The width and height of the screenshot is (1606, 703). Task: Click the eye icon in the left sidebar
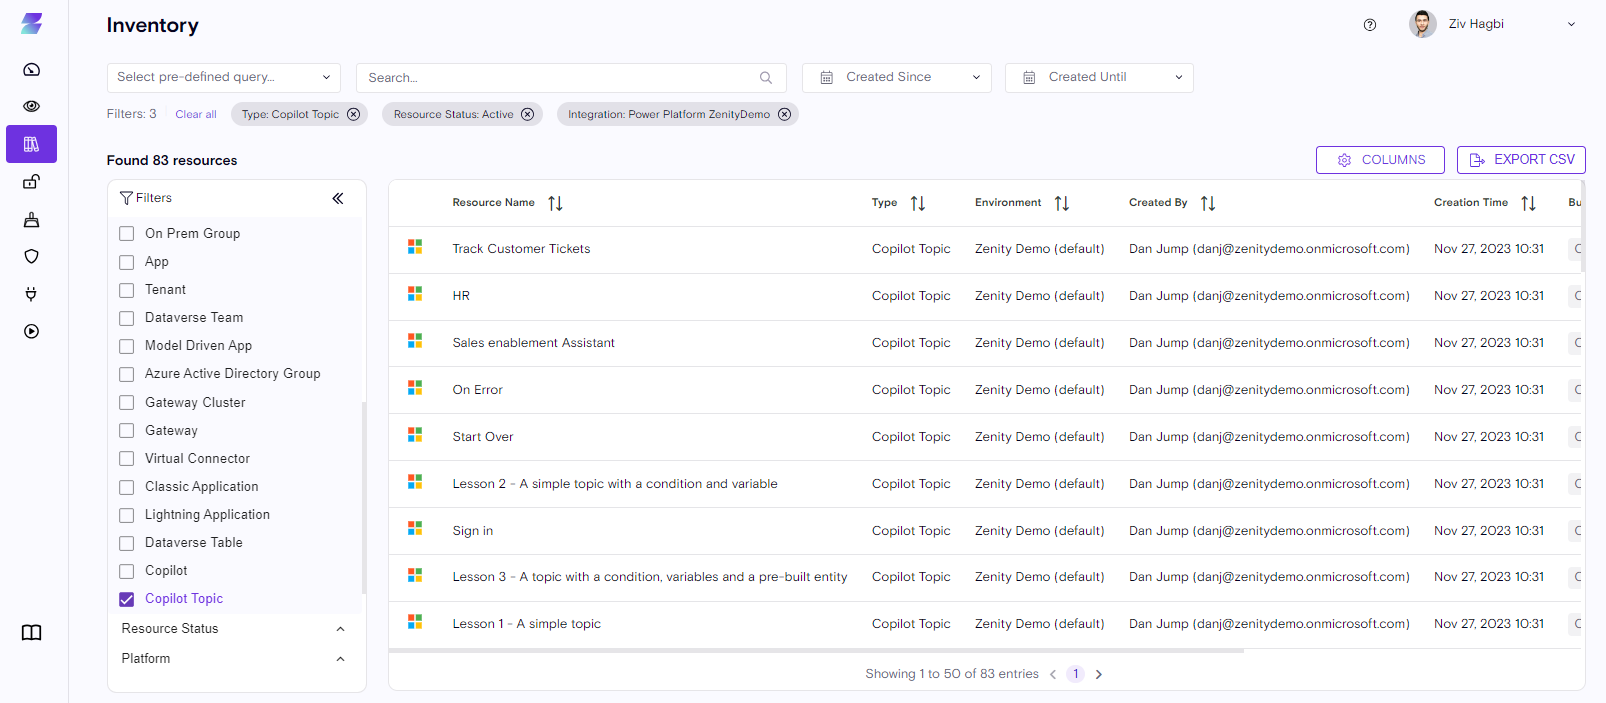31,106
